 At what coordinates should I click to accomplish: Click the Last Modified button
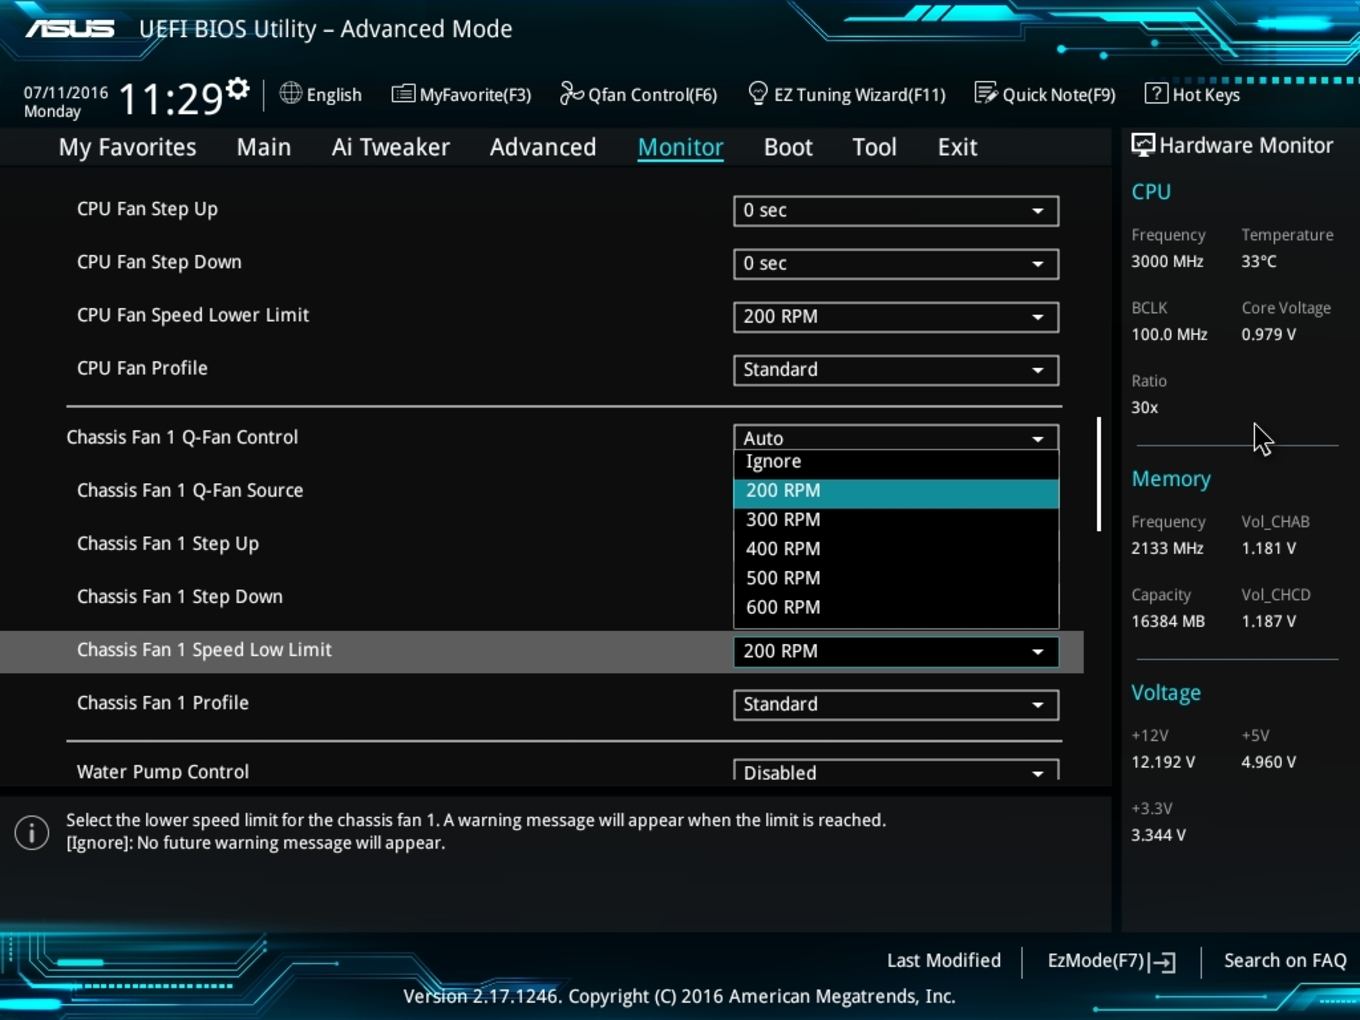click(x=944, y=961)
